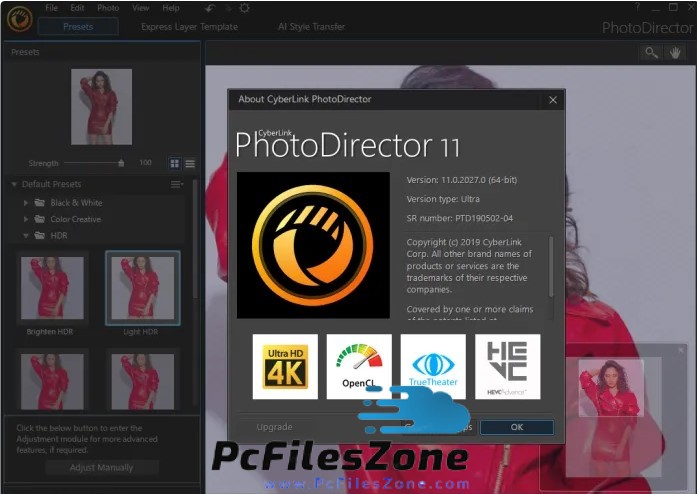Open the Photo menu

(x=108, y=8)
